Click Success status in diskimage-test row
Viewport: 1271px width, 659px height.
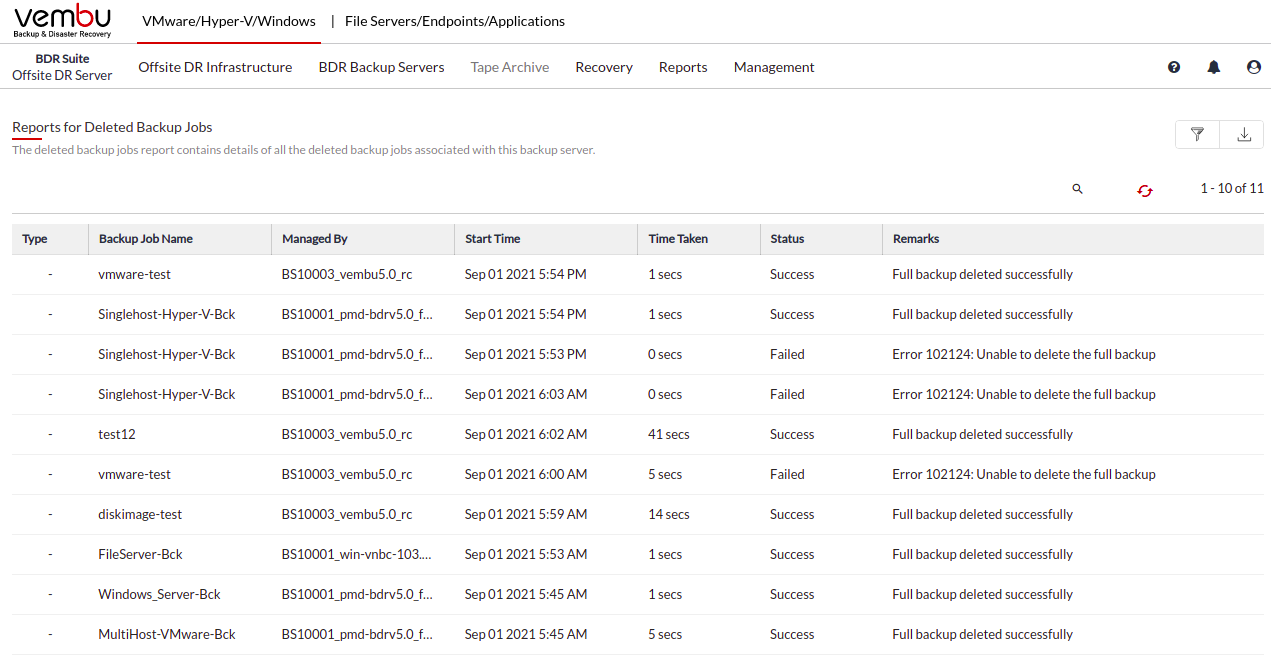tap(792, 514)
